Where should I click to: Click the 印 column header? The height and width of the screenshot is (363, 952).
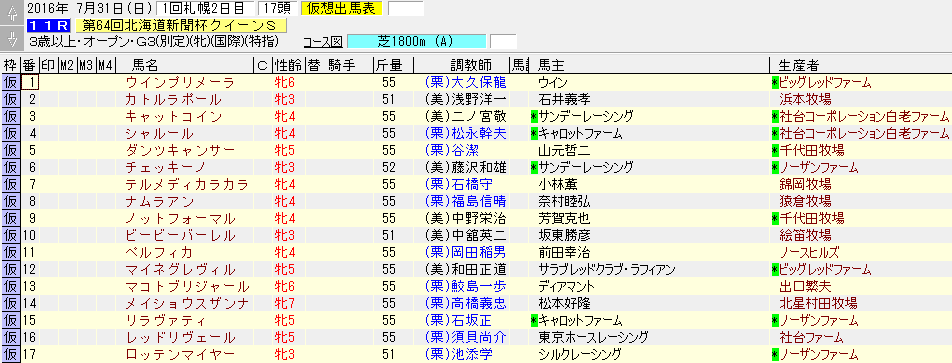tap(49, 66)
